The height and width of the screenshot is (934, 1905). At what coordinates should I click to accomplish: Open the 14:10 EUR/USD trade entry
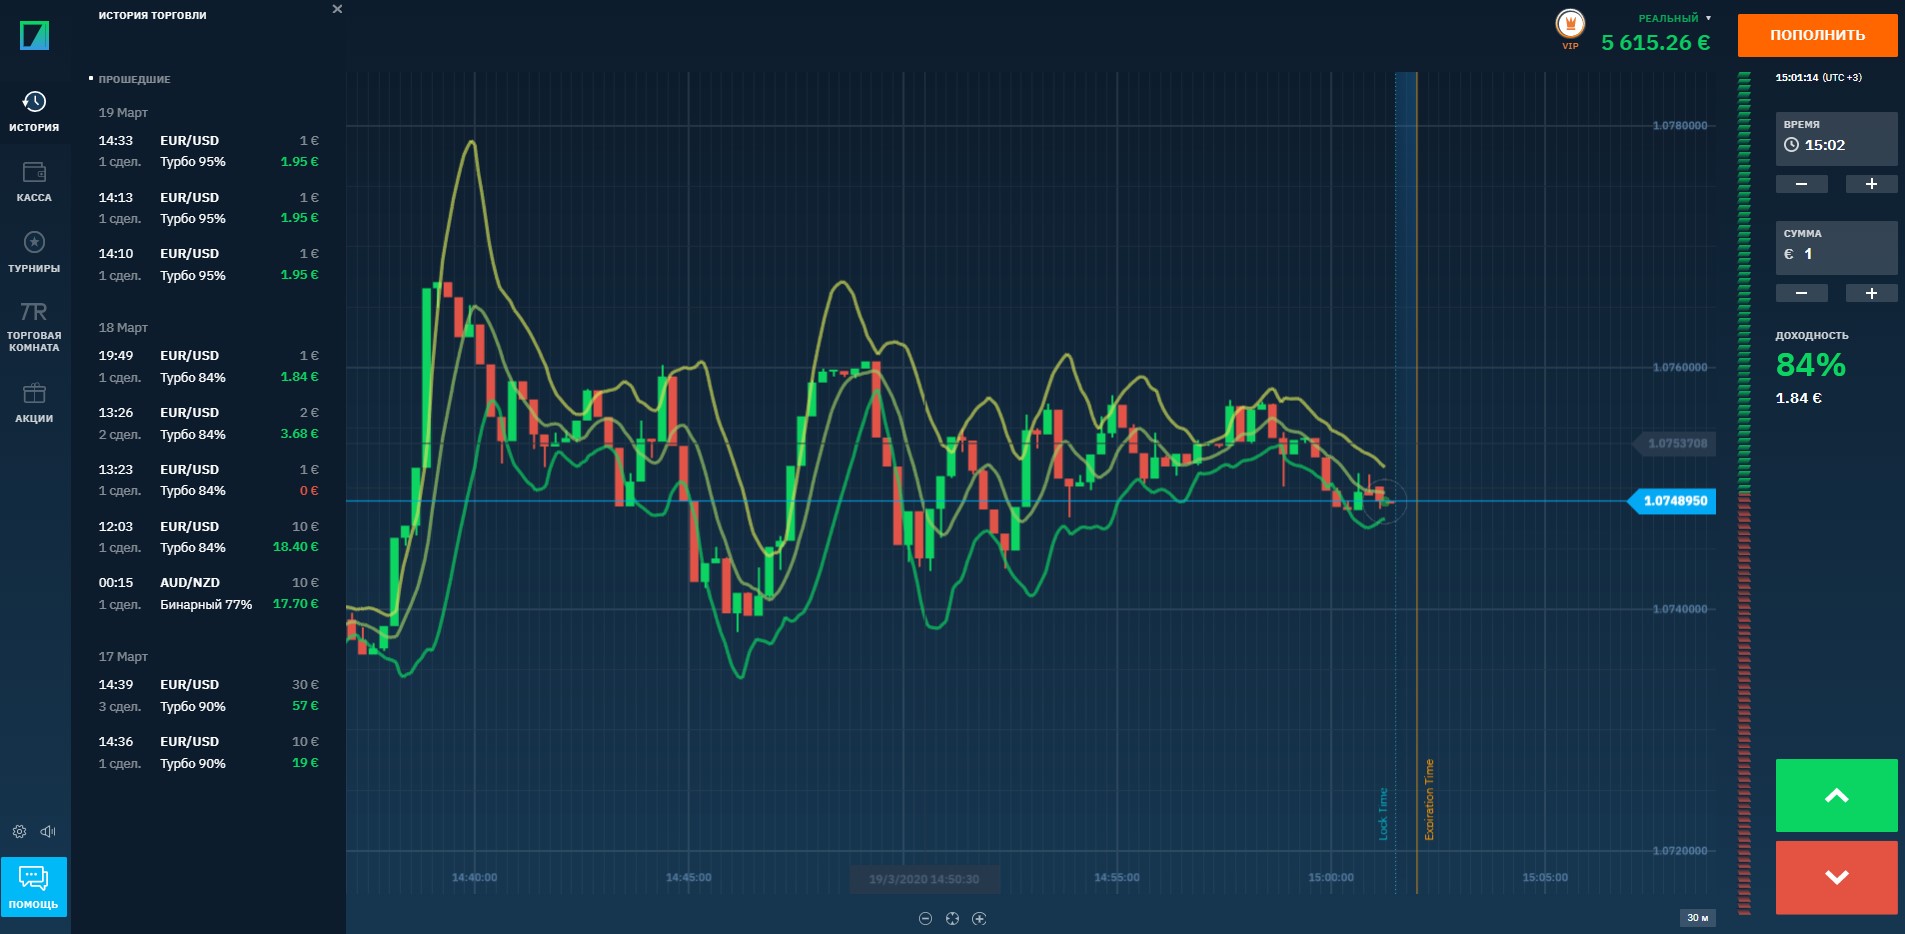tap(208, 264)
